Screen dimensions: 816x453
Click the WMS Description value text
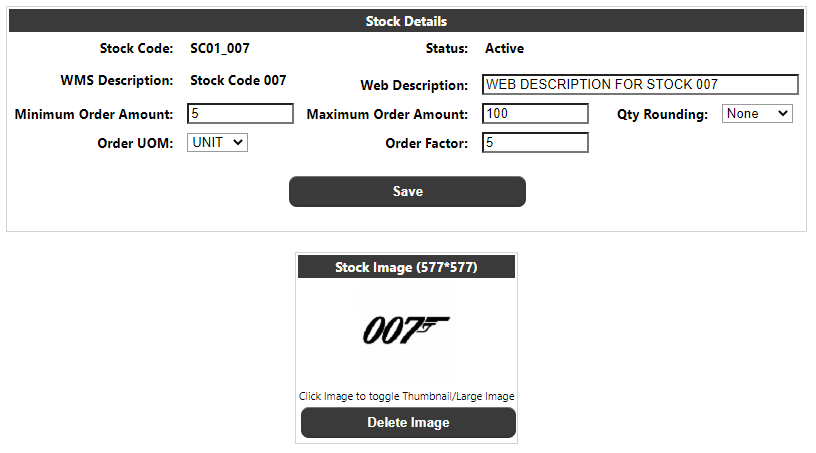238,80
